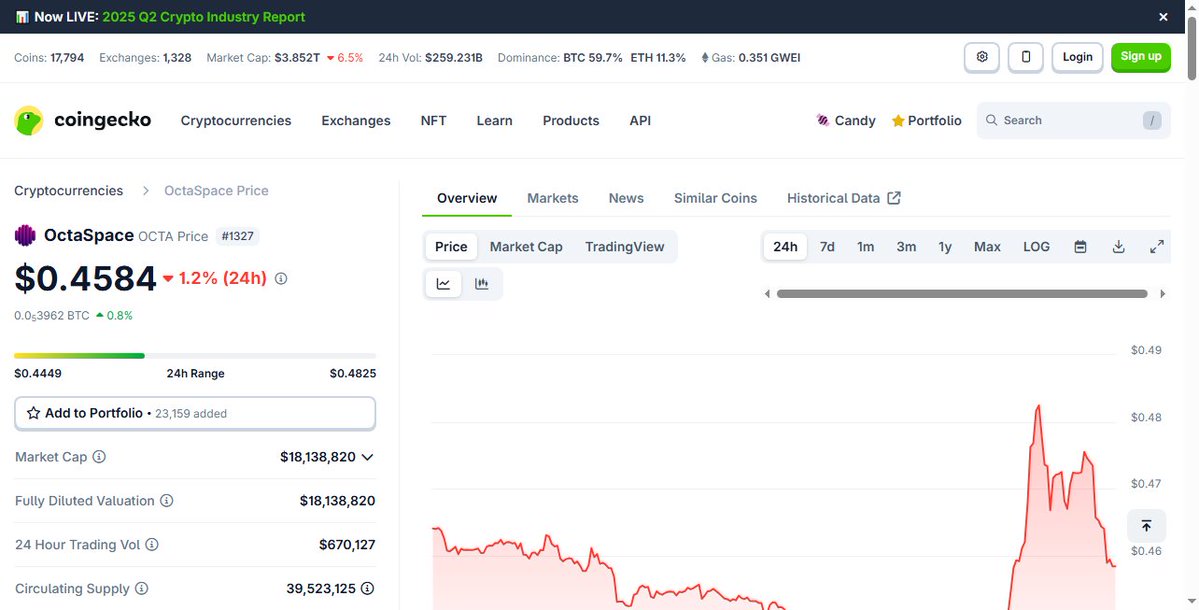
Task: Click 24 Hour Trading Vol info icon
Action: (x=152, y=544)
